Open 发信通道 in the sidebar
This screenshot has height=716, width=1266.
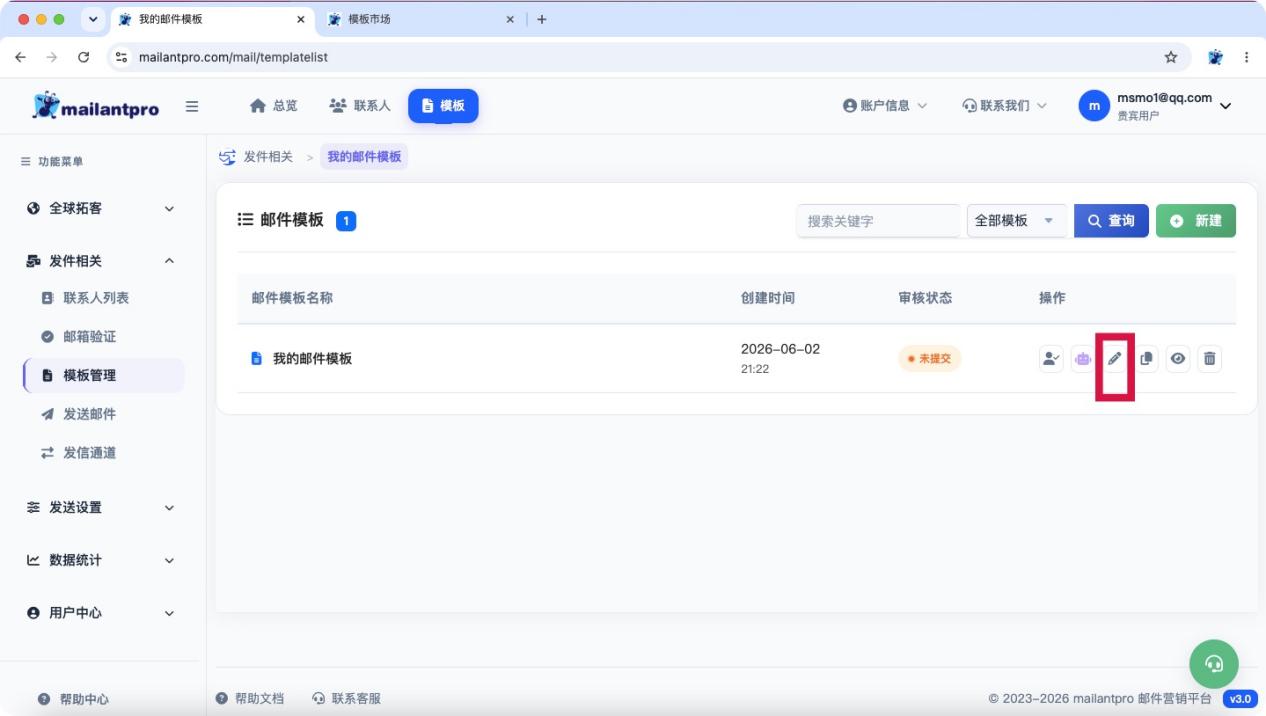tap(90, 453)
